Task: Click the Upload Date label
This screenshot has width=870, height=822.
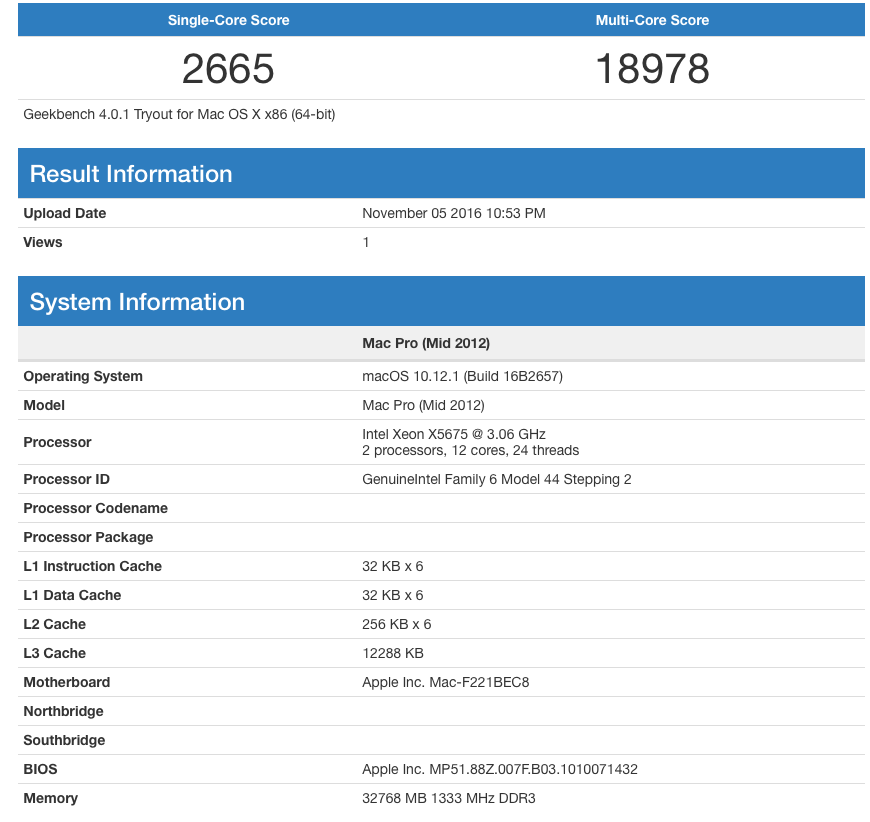Action: [x=64, y=213]
